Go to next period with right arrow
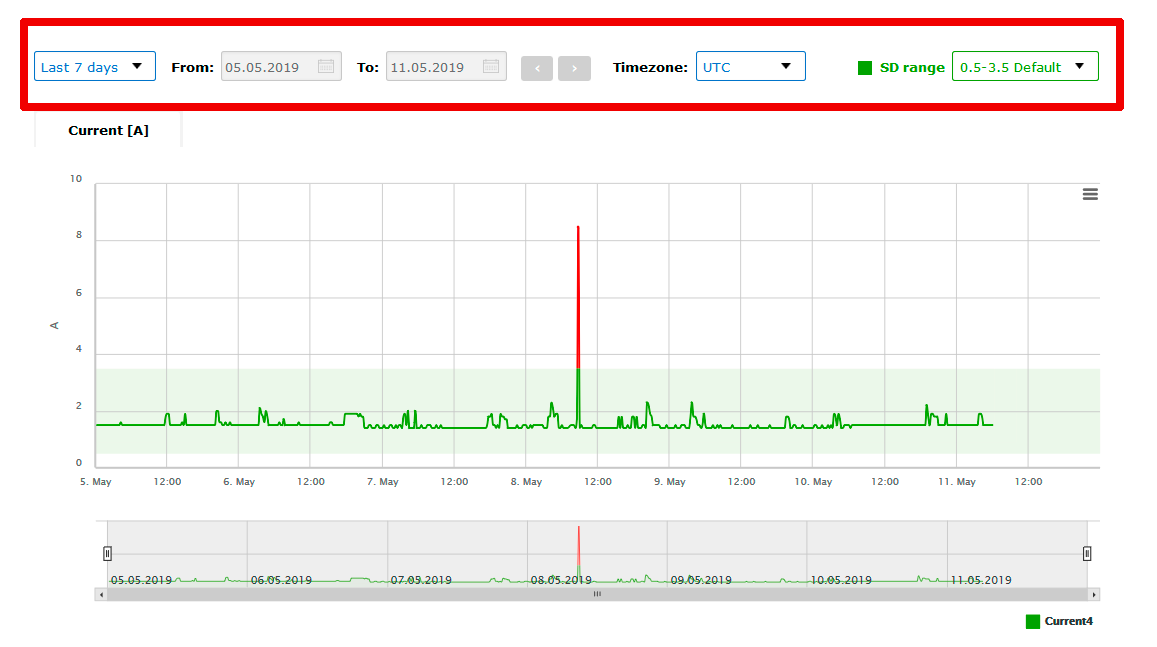 [x=574, y=69]
